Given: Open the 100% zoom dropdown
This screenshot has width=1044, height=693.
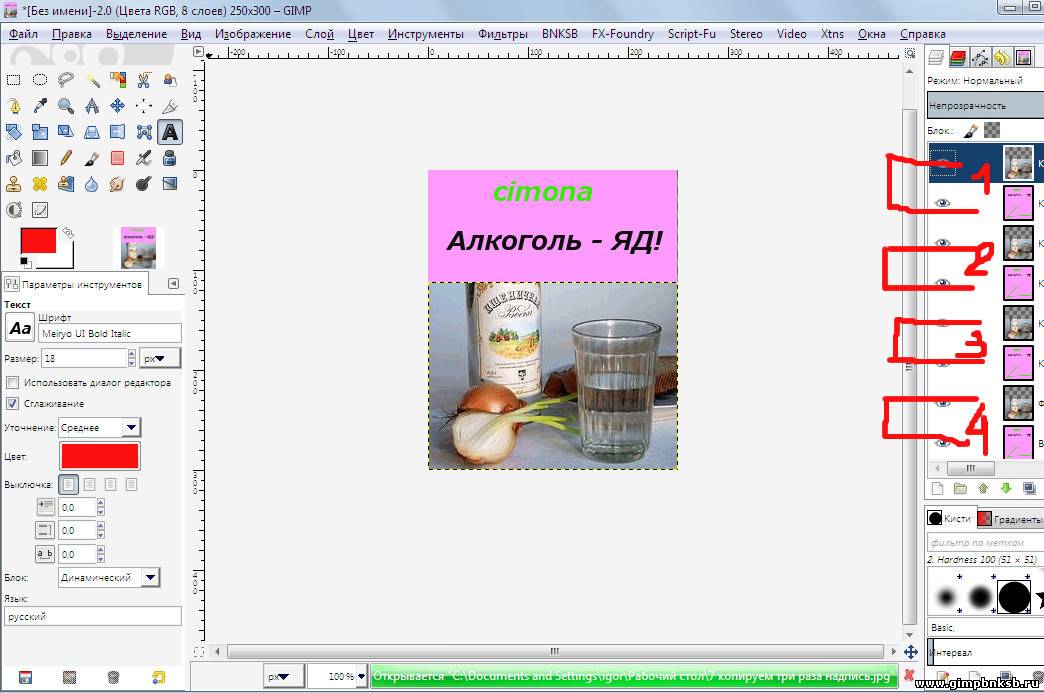Looking at the screenshot, I should (362, 676).
